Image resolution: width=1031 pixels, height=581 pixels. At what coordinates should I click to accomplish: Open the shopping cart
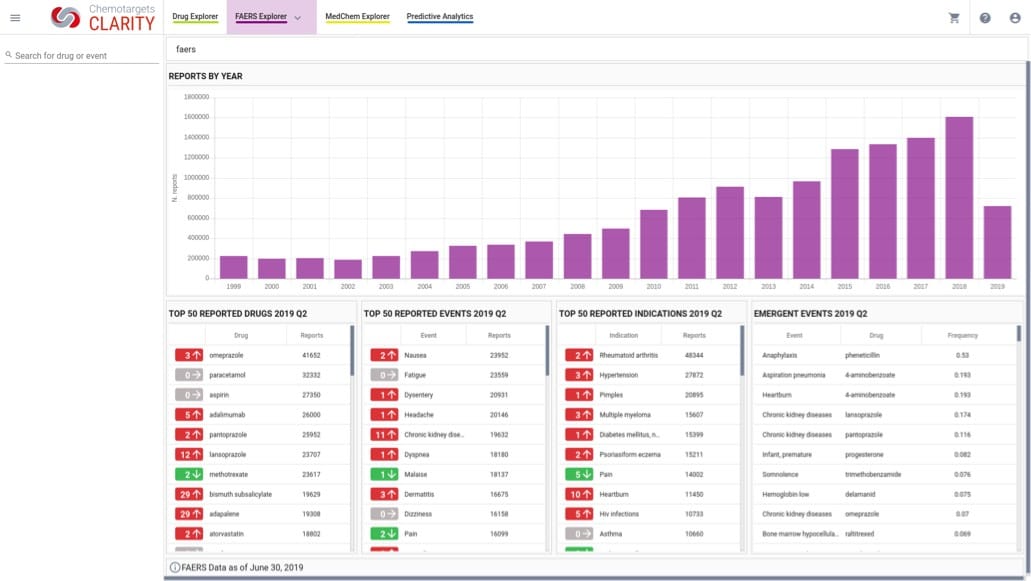[954, 18]
